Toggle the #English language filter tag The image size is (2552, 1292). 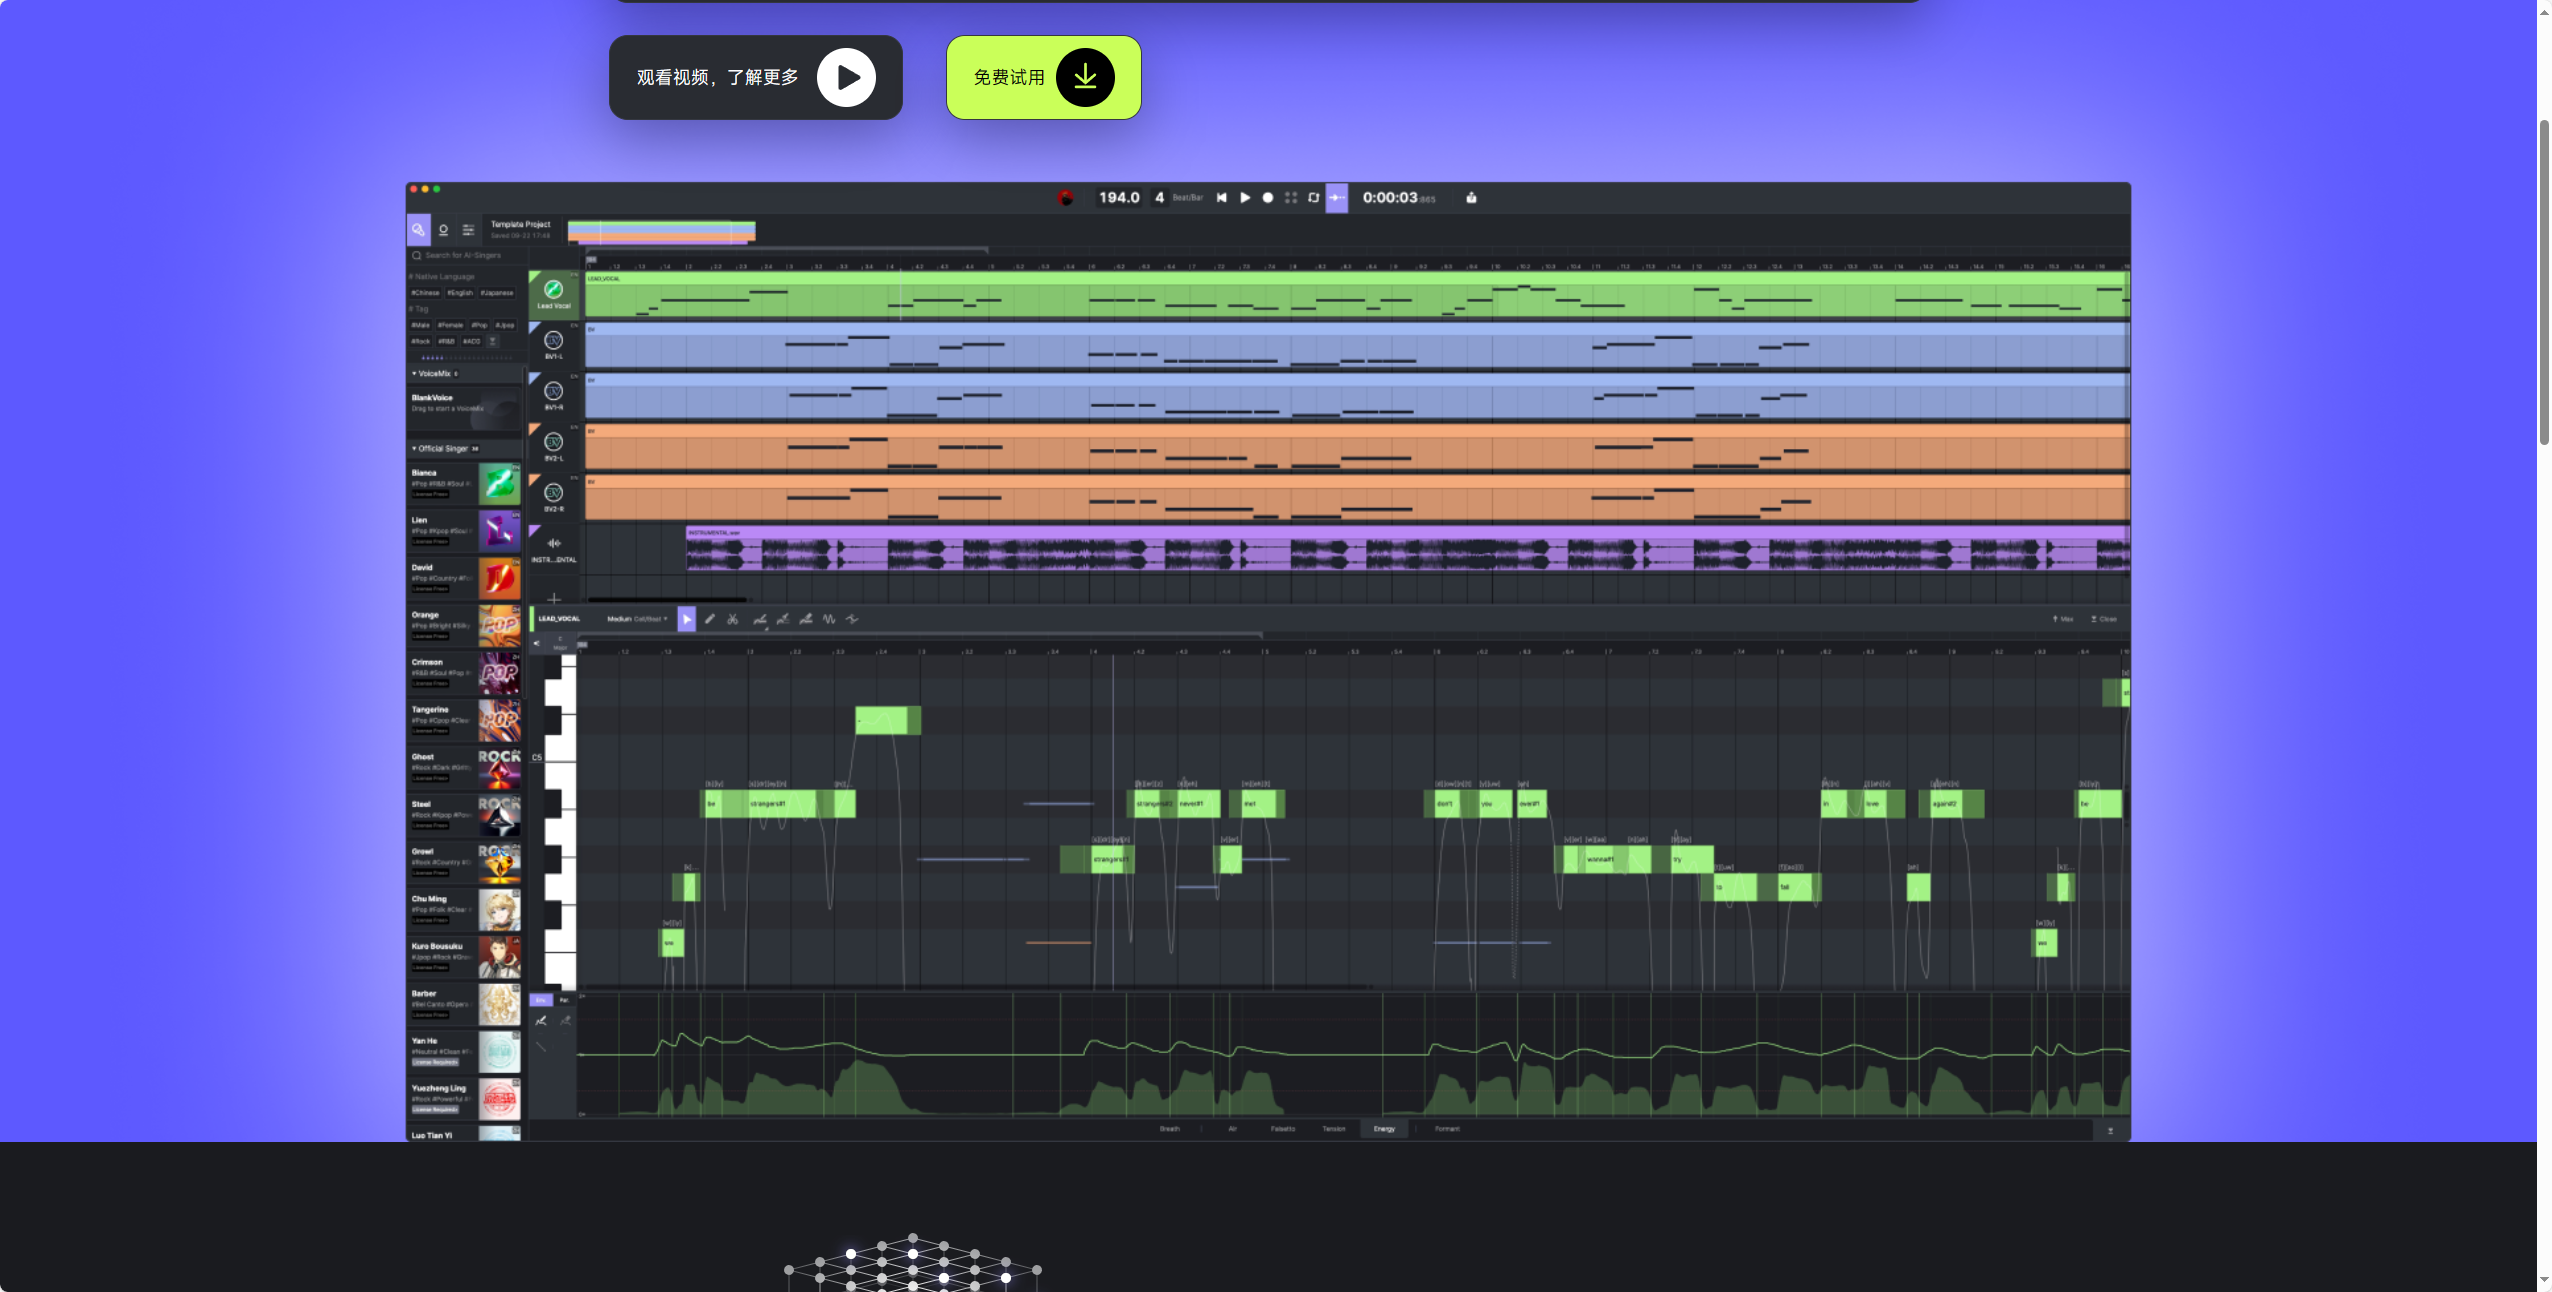tap(460, 293)
